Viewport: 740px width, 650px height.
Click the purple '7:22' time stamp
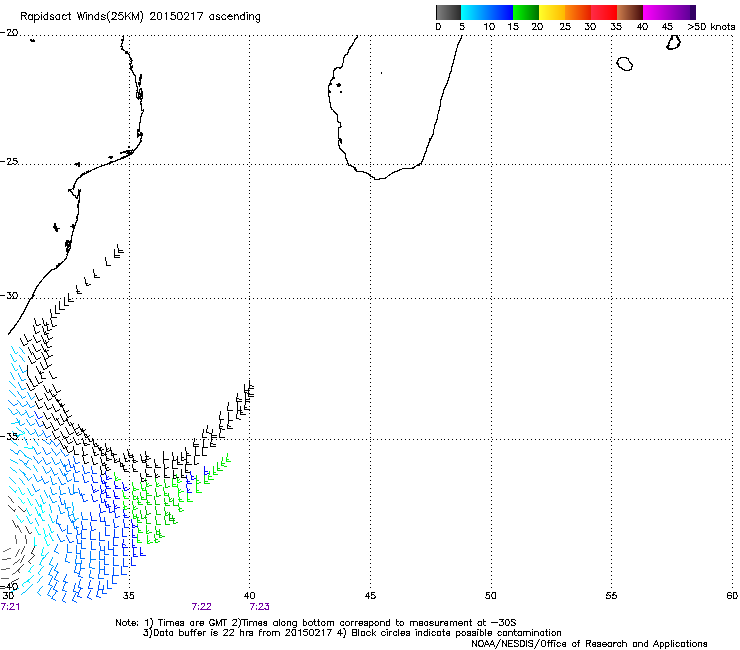tap(202, 607)
